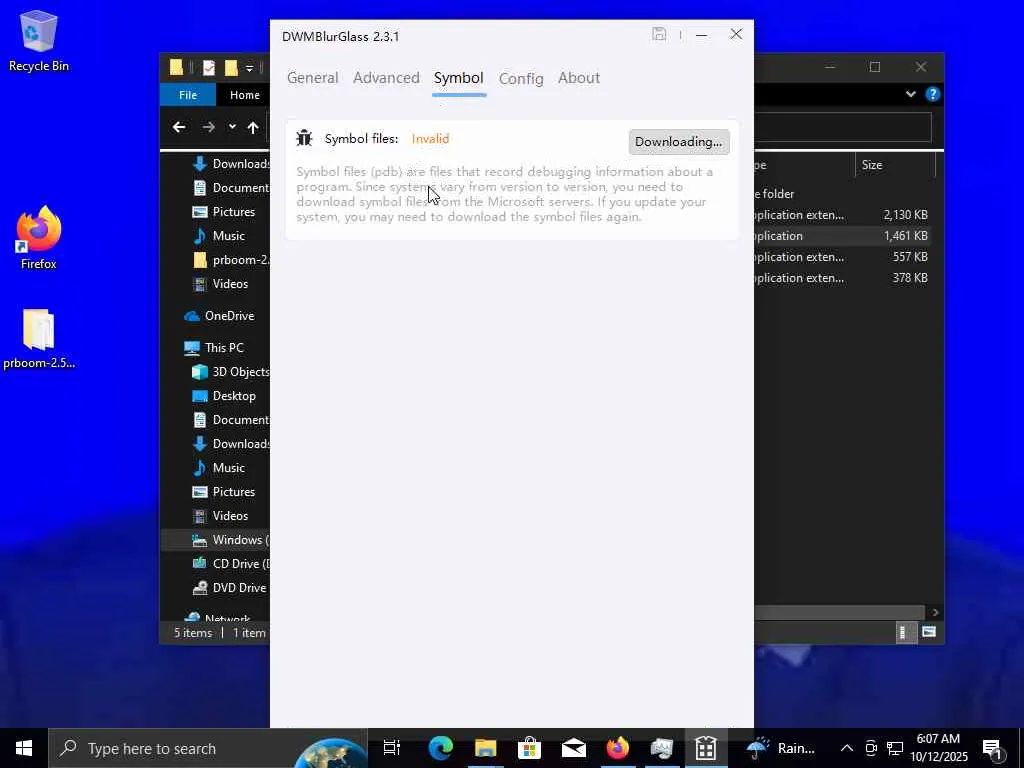1024x768 pixels.
Task: Switch Explorer to details view icon
Action: pos(905,632)
